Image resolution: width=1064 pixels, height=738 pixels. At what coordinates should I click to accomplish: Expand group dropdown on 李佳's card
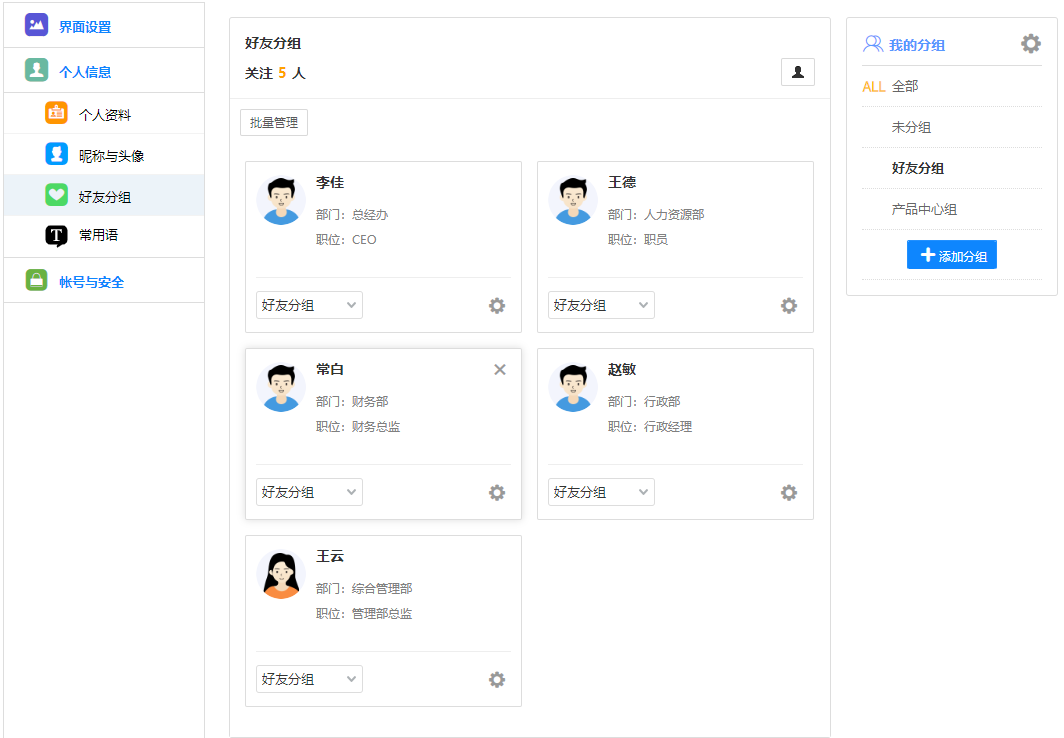click(x=309, y=306)
